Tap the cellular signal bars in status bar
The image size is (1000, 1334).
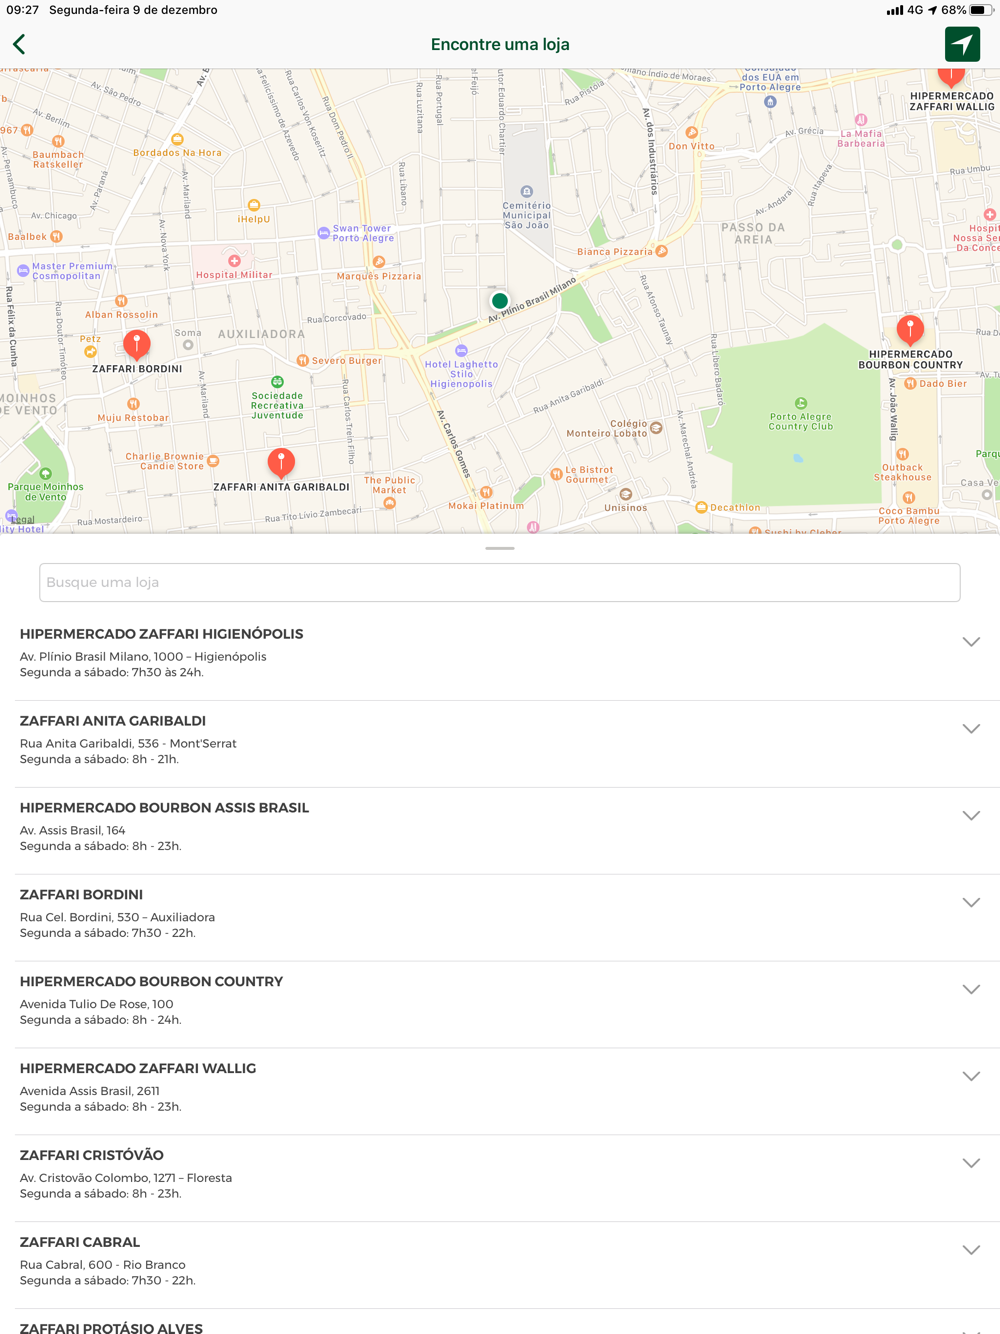point(895,10)
